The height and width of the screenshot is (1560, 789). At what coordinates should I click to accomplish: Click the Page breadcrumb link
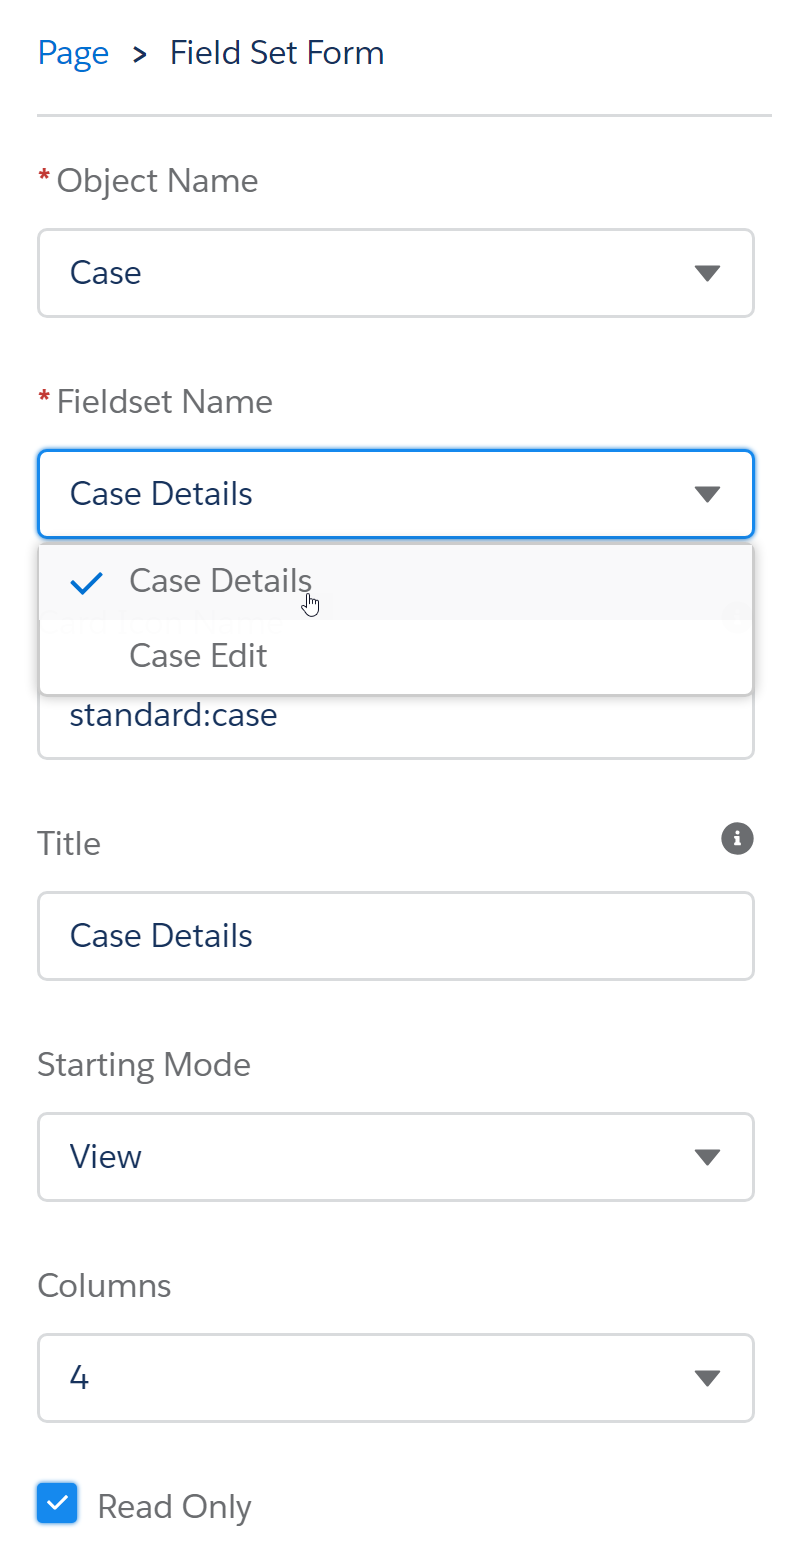point(73,53)
